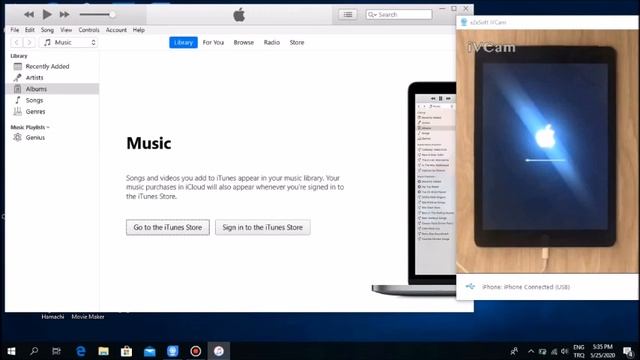The width and height of the screenshot is (640, 360).
Task: Expand the Music media type dropdown
Action: [x=69, y=42]
